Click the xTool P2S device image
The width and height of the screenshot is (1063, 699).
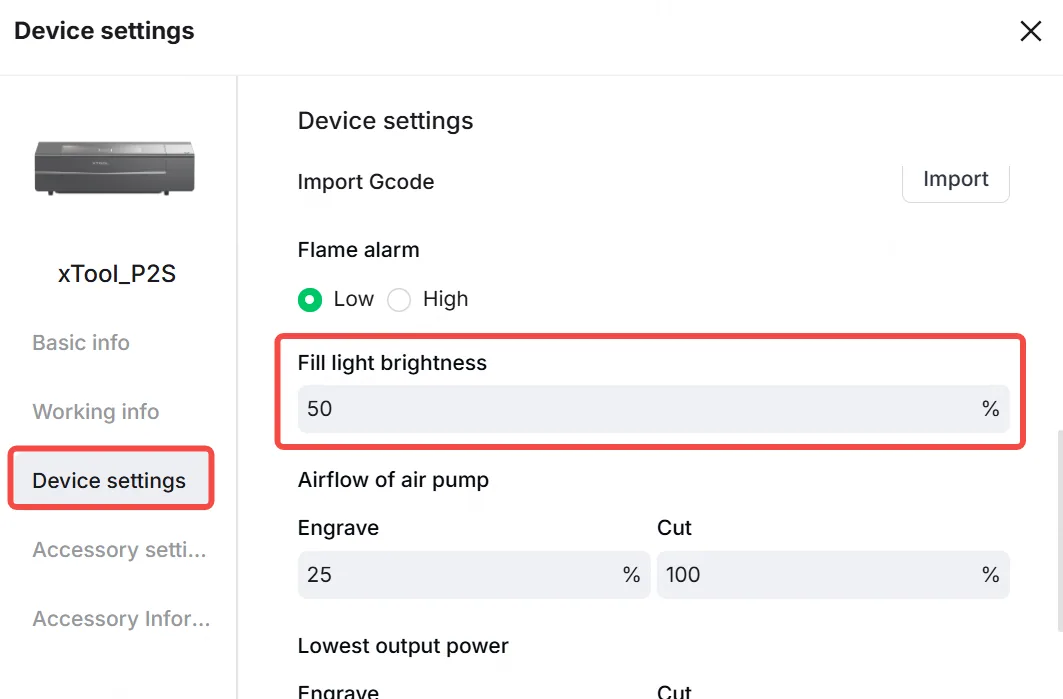coord(115,168)
